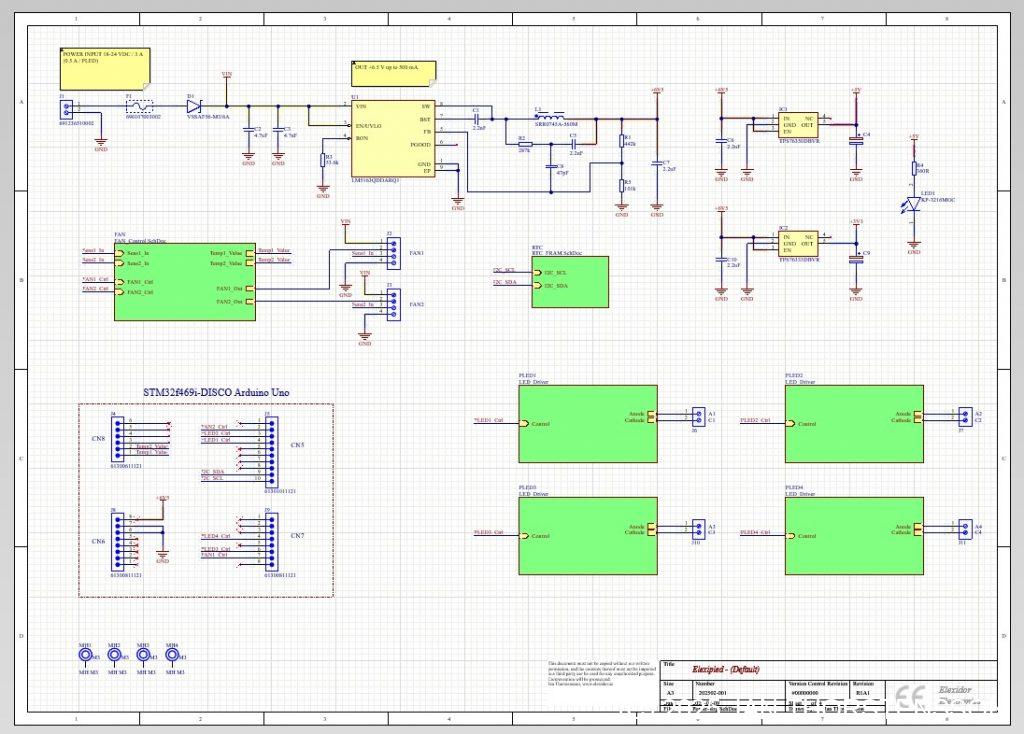1024x734 pixels.
Task: Select capacitor C9 symbol
Action: [x=856, y=258]
